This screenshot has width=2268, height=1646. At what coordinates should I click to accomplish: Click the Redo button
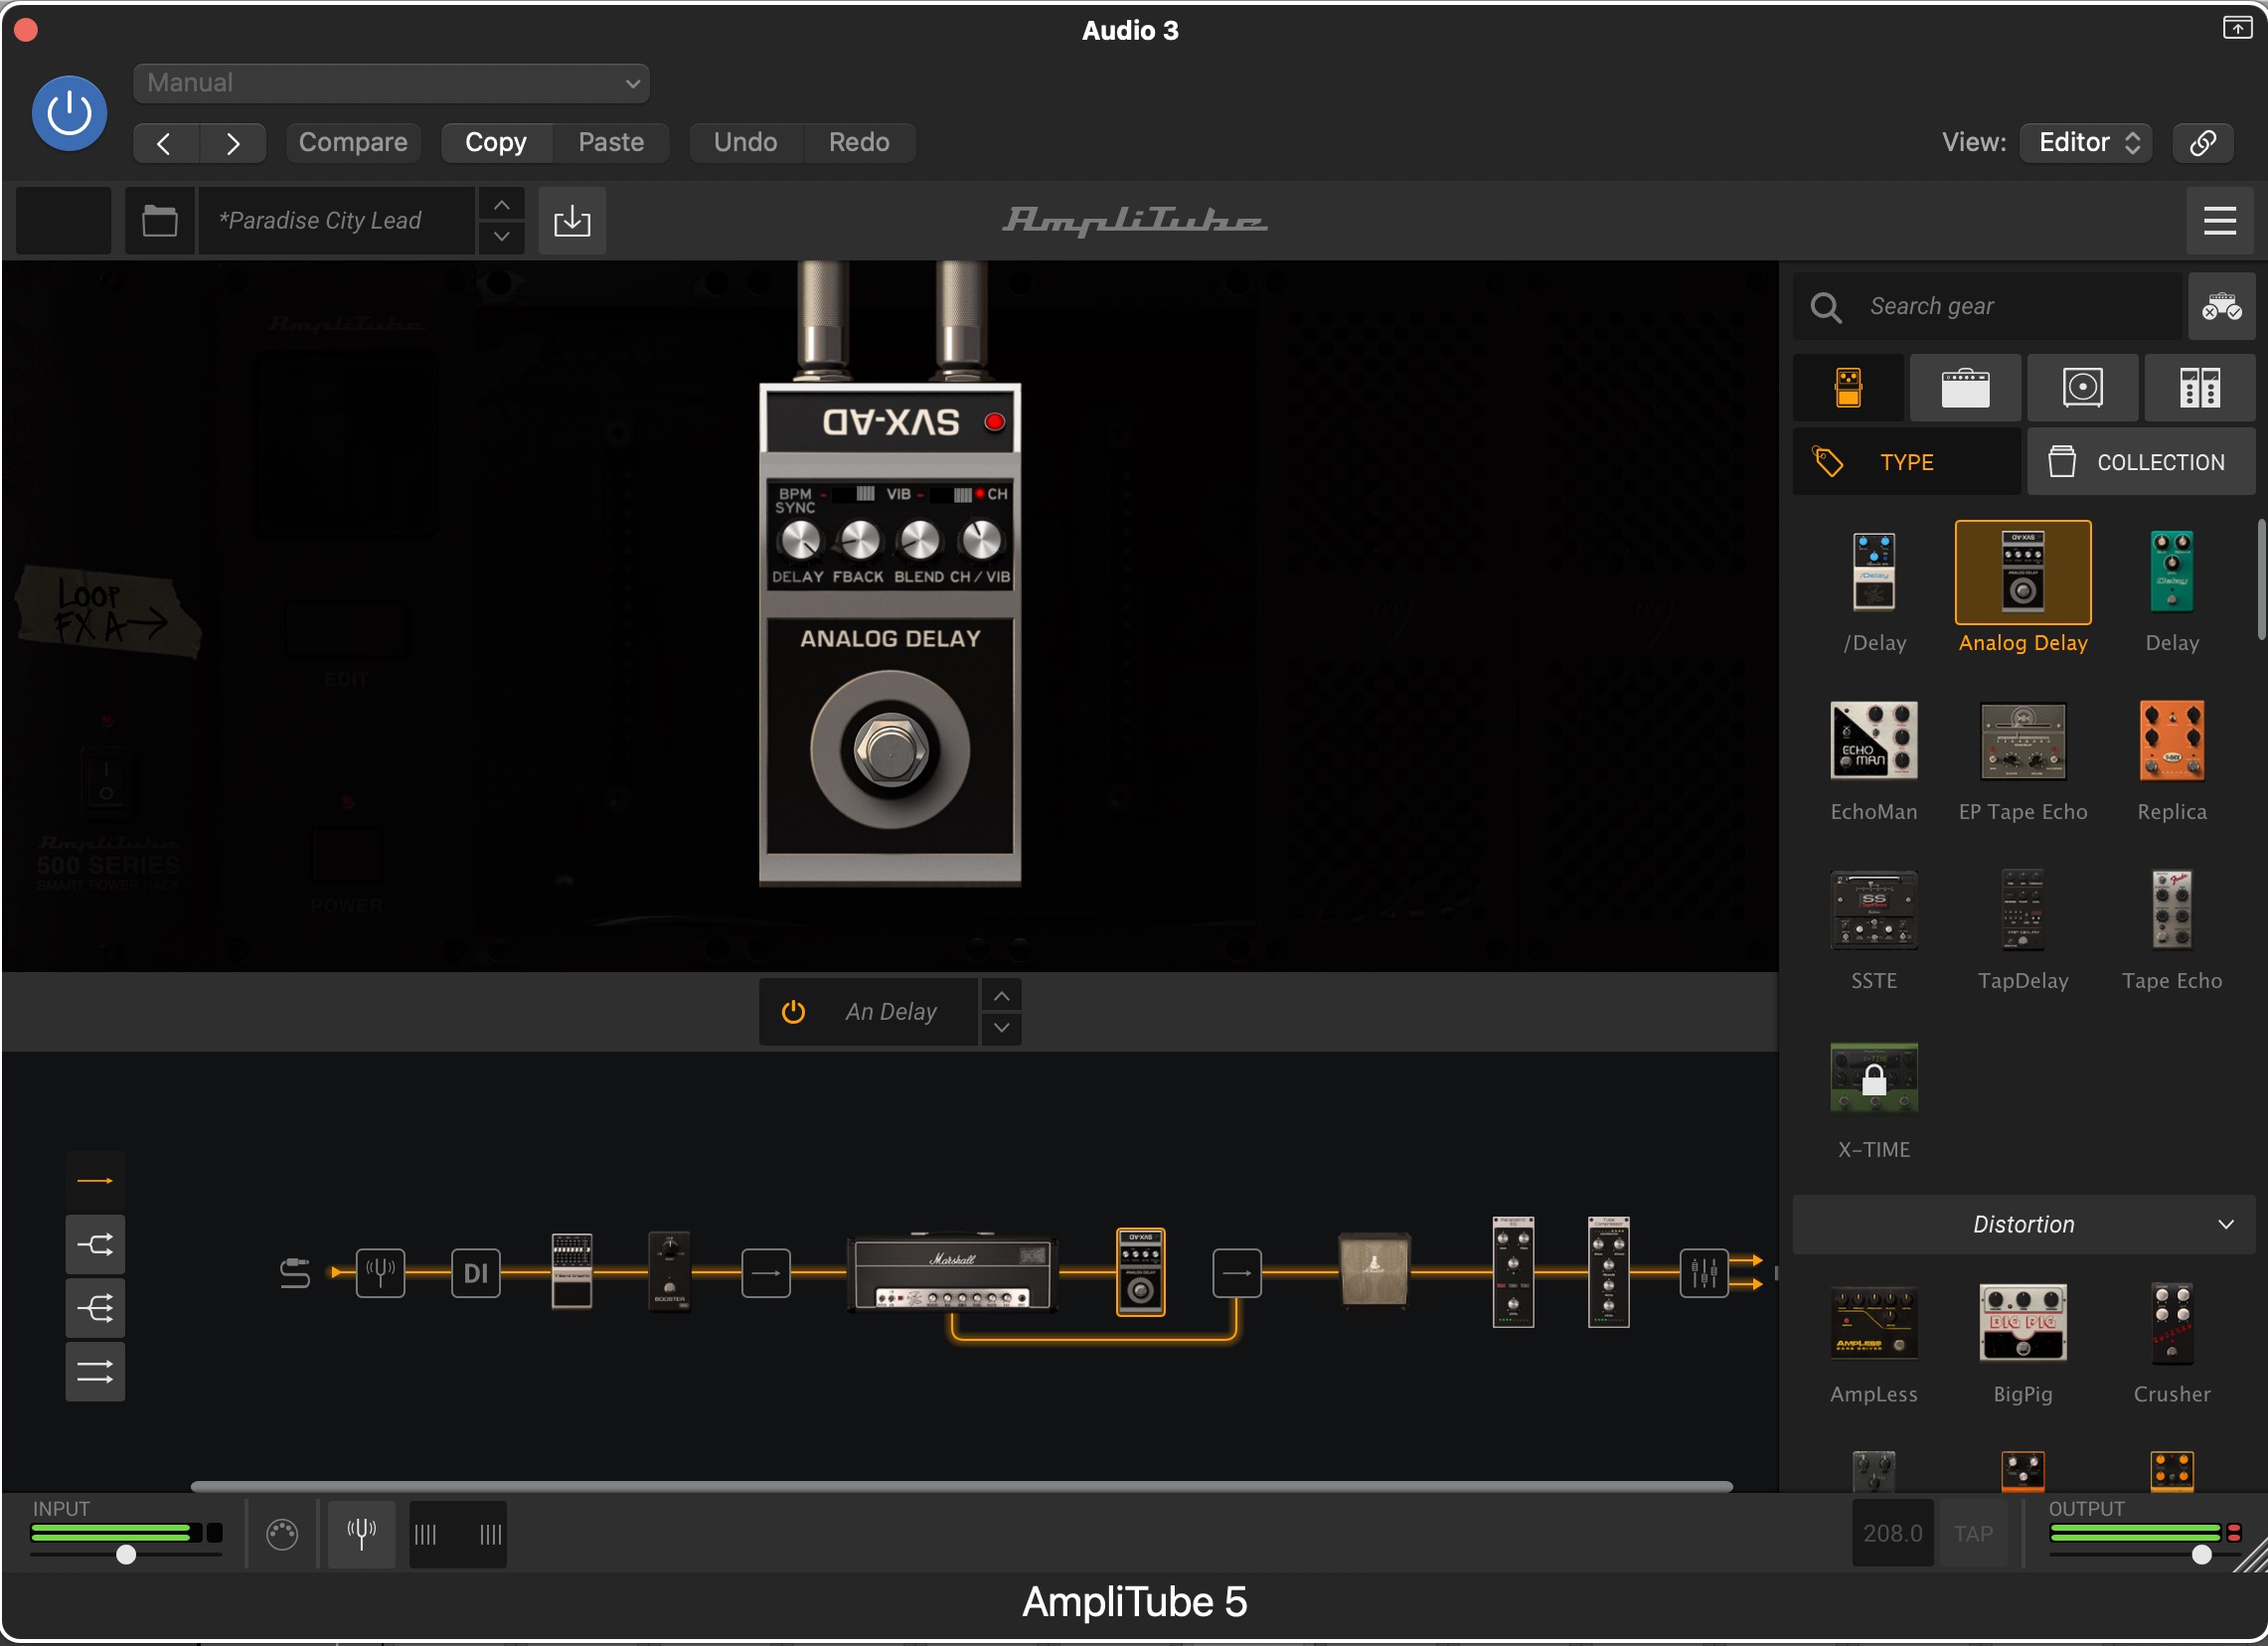tap(859, 143)
